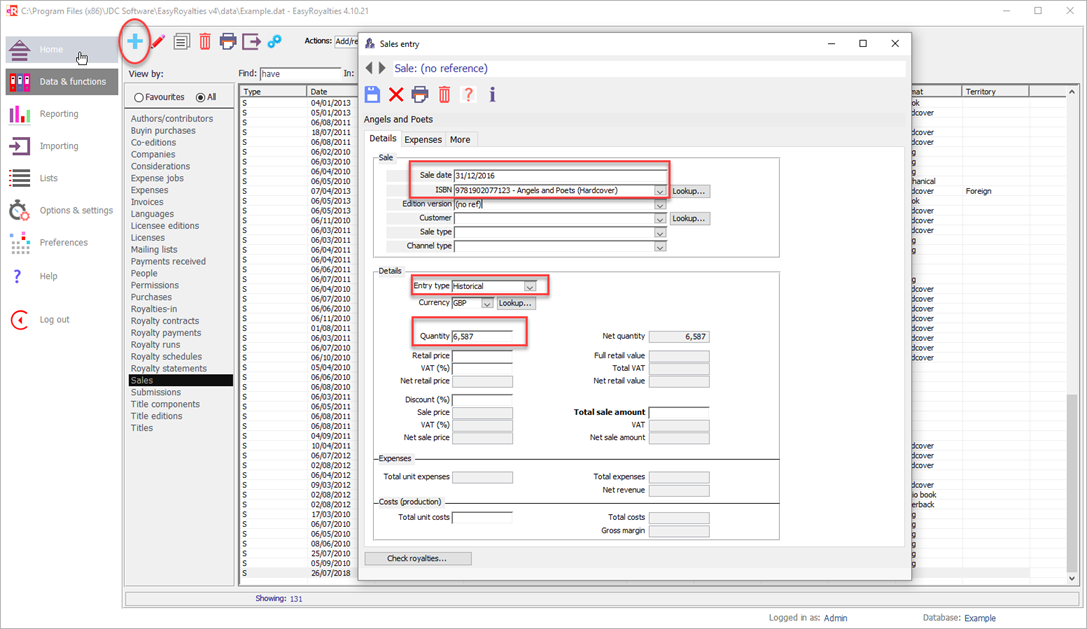This screenshot has width=1087, height=629.
Task: Expand the Customer dropdown
Action: click(659, 218)
